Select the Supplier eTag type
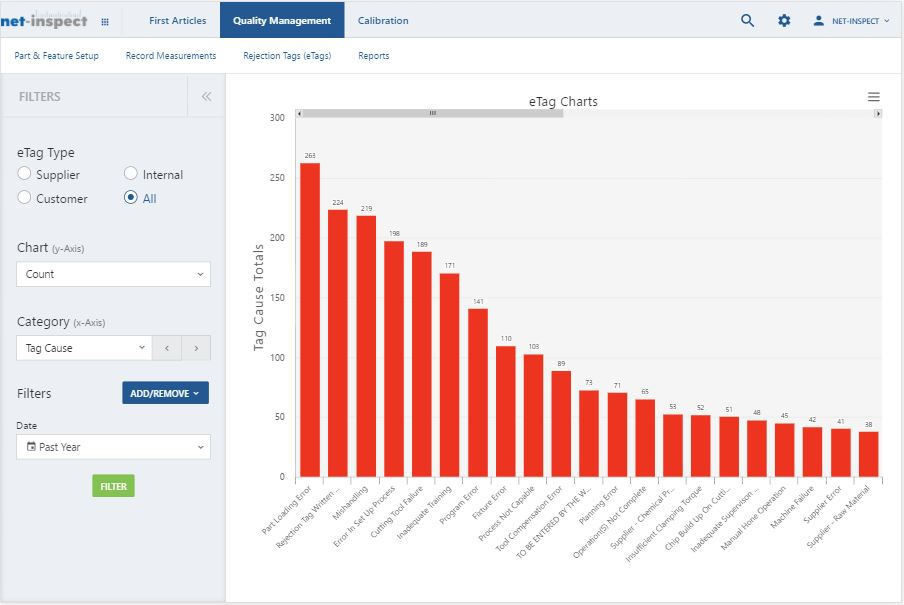This screenshot has width=904, height=605. point(26,174)
